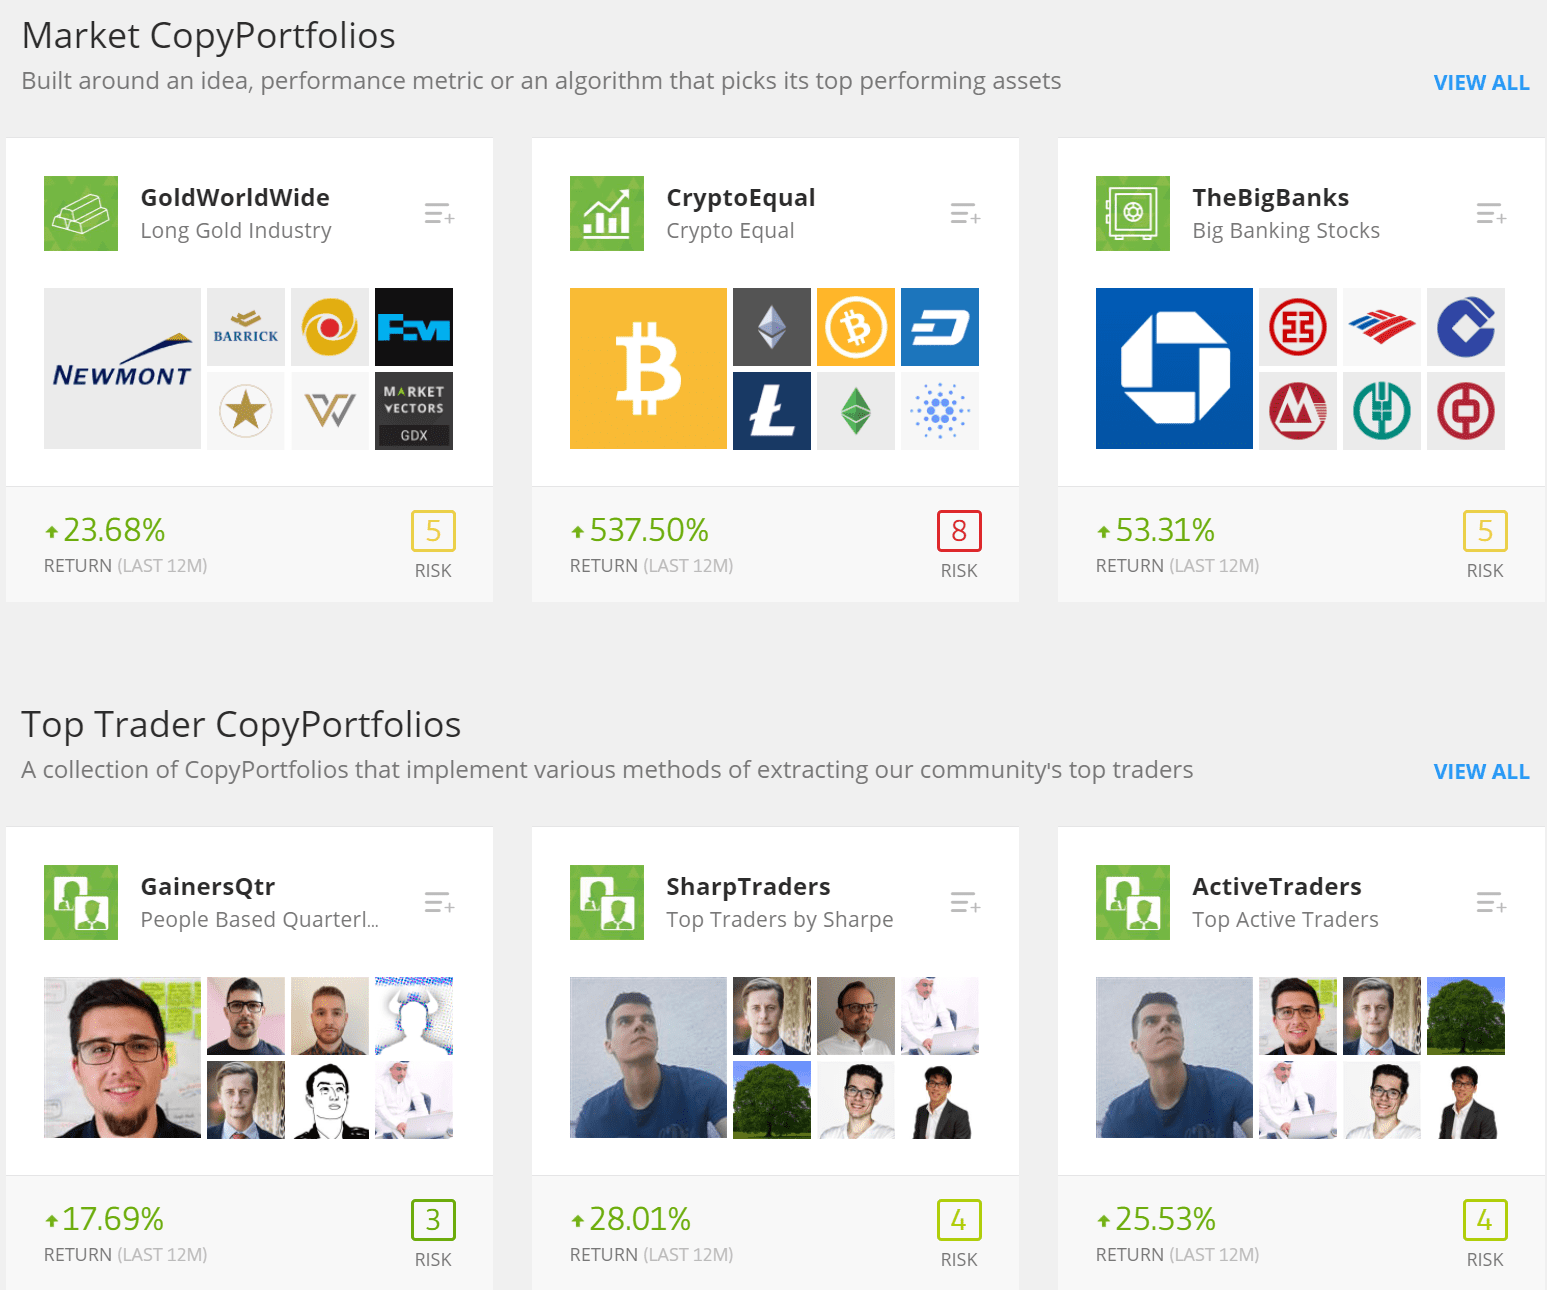Screen dimensions: 1547x1290
Task: Click the 17.69% return value
Action: [x=112, y=1219]
